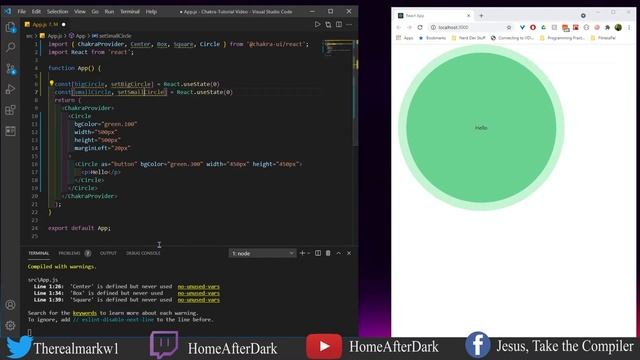
Task: Click the 'Compiled with warnings.' terminal text
Action: 62,267
